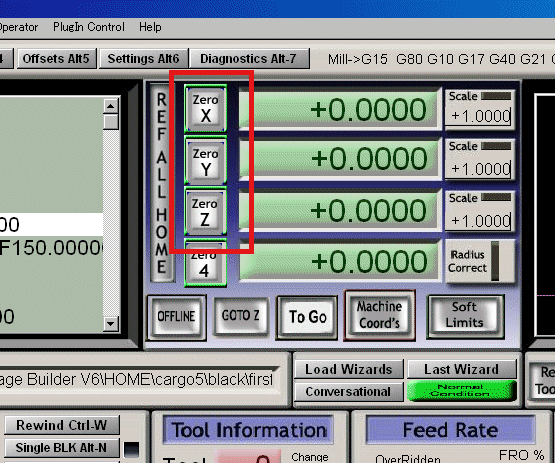555x463 pixels.
Task: Switch to Diagnostics Alt-7 screen
Action: coord(249,58)
